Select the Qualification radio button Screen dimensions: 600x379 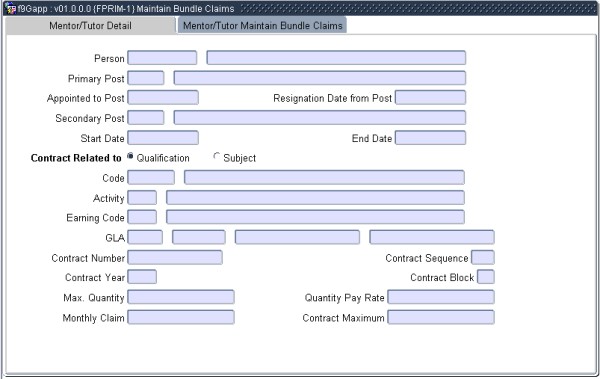(x=130, y=156)
